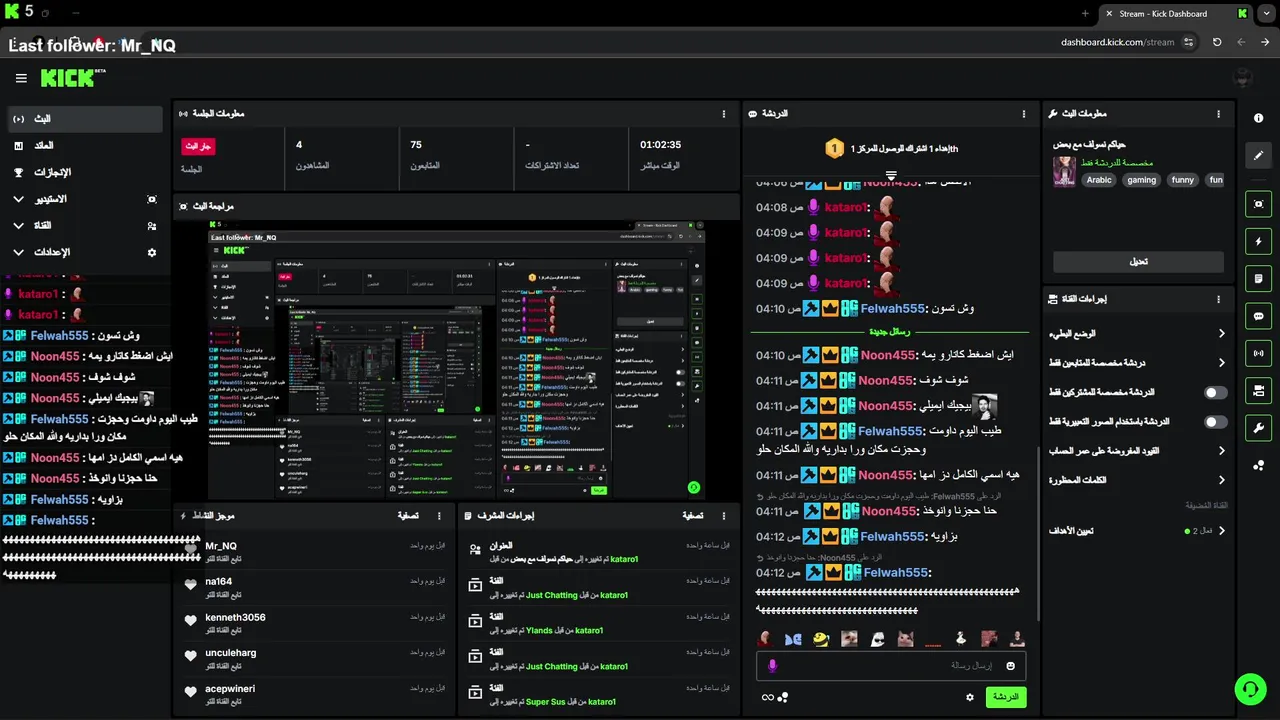This screenshot has width=1280, height=720.
Task: Expand account age restrictions chevron
Action: click(x=1221, y=451)
